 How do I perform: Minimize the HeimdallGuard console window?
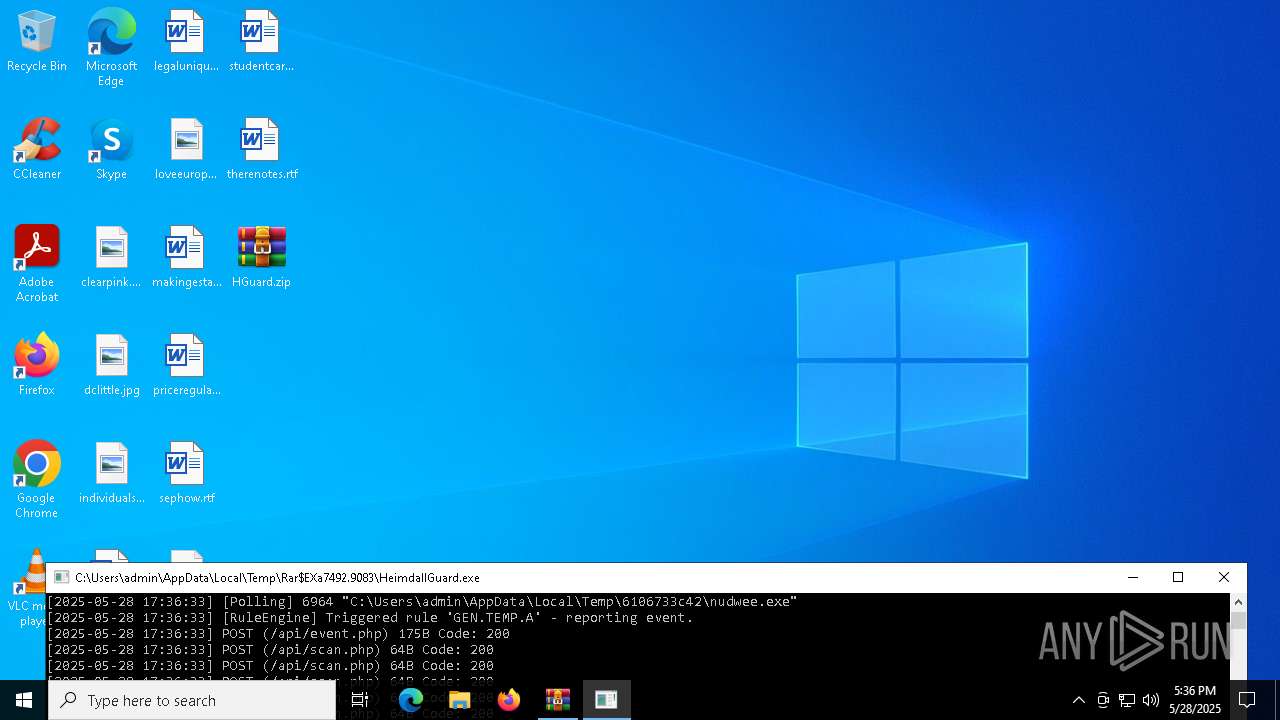1132,578
